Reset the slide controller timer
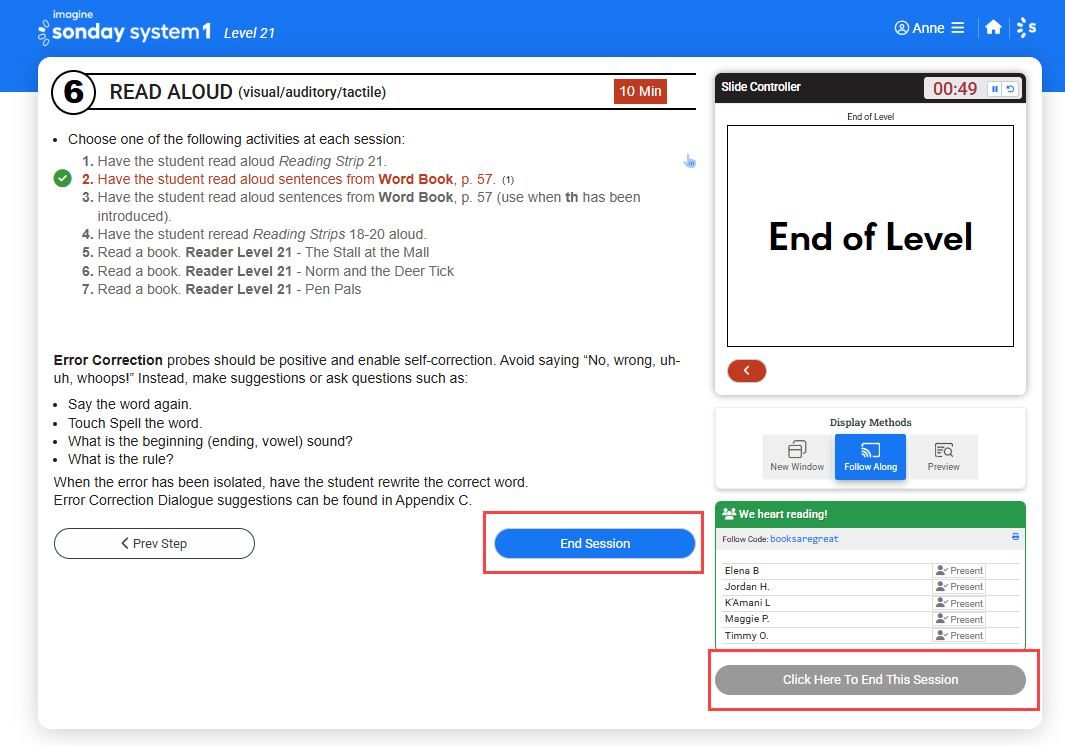The height and width of the screenshot is (746, 1065). [x=1011, y=89]
